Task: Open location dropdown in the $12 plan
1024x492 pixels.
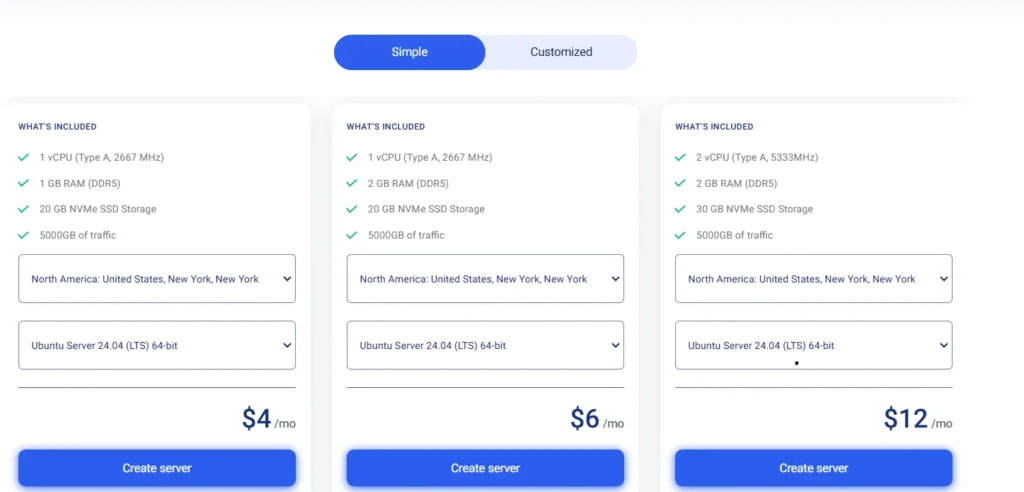Action: click(813, 279)
